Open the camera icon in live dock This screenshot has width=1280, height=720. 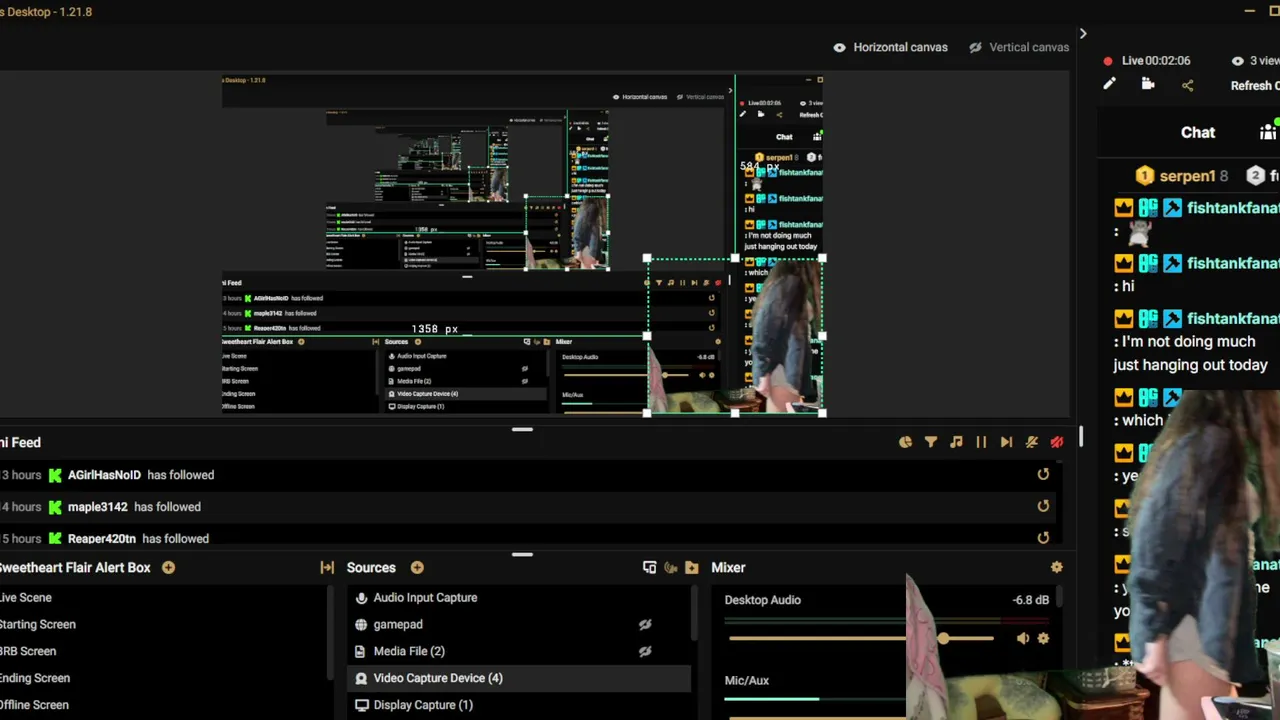tap(1148, 85)
